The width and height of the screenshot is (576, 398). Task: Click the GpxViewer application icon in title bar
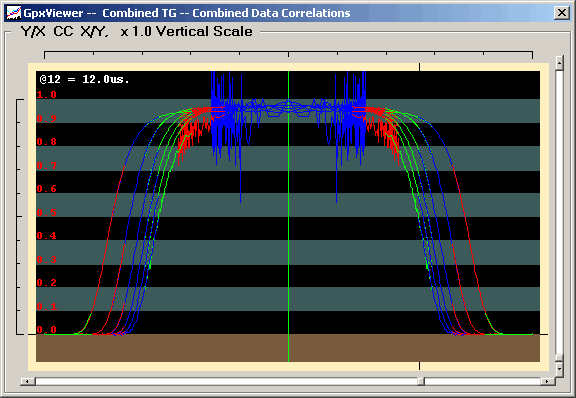[x=14, y=13]
